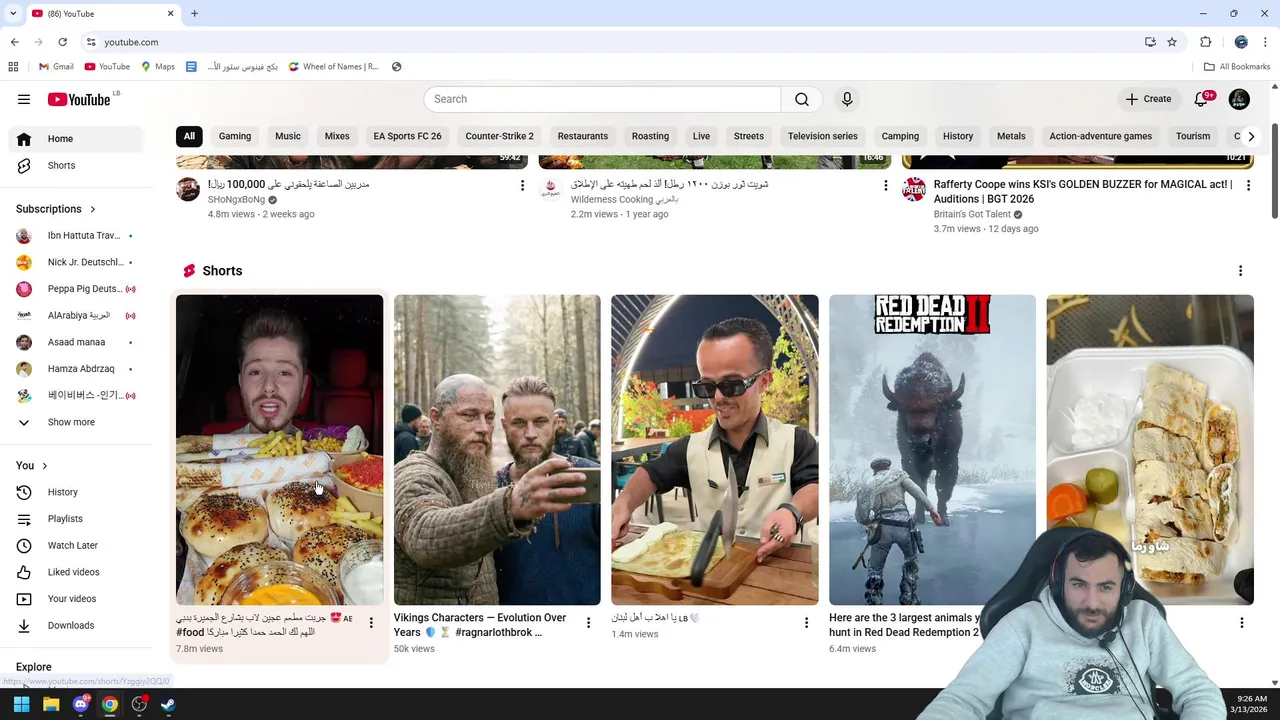Select the Mixes filter chip
The width and height of the screenshot is (1280, 720).
click(337, 136)
